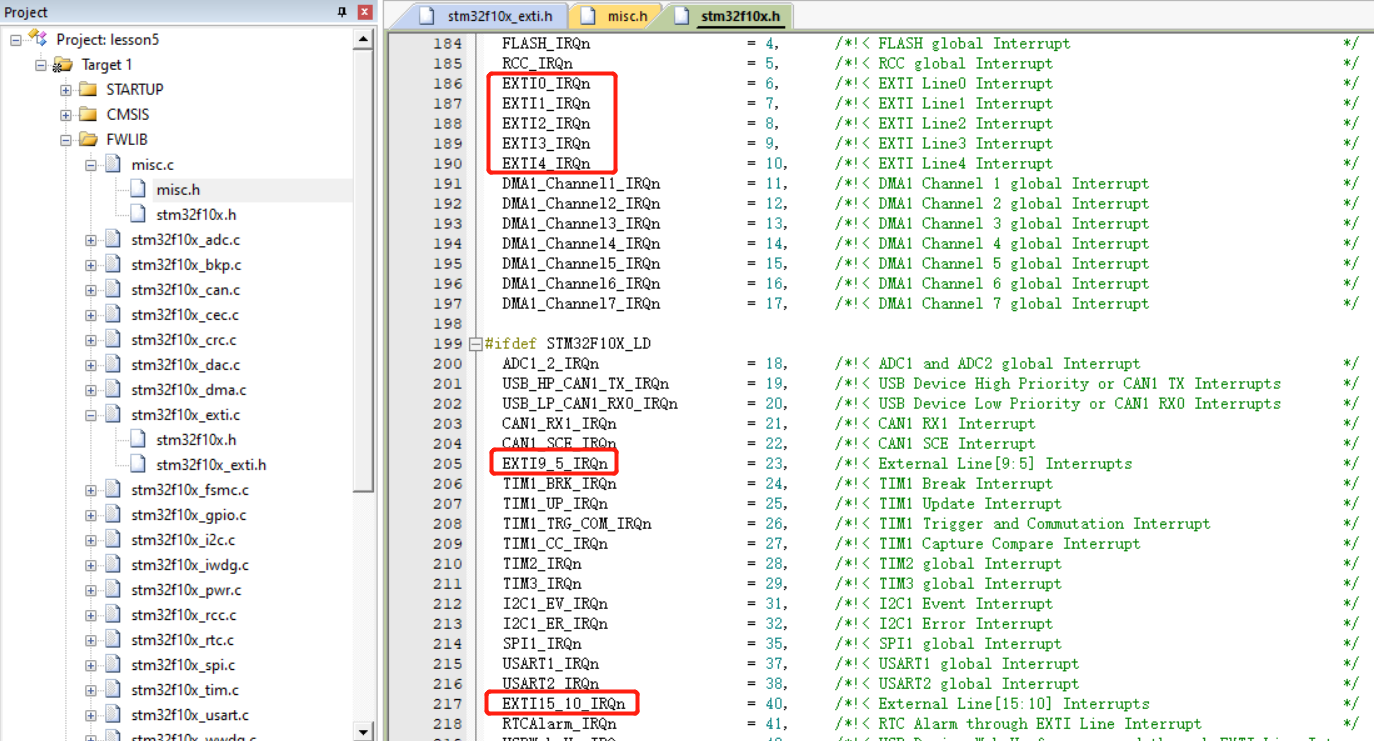Click the misc.h file icon in tree
This screenshot has width=1374, height=741.
tap(138, 190)
